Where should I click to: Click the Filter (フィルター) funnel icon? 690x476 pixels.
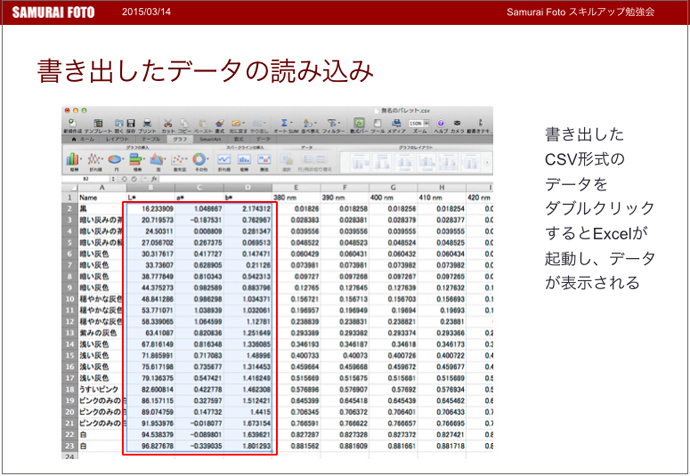pyautogui.click(x=331, y=123)
